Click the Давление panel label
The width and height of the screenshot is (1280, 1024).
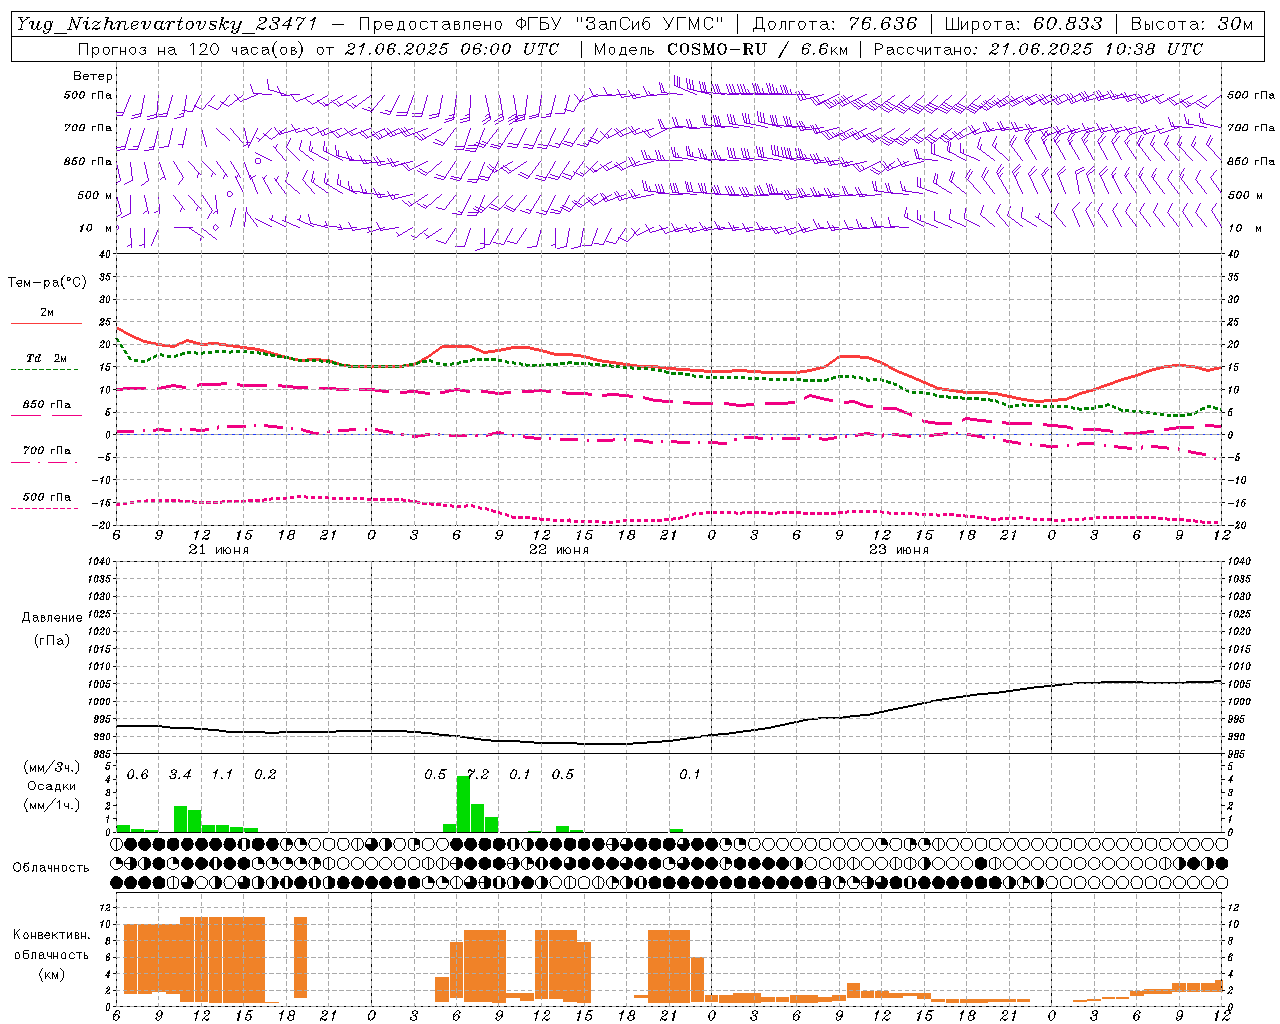(52, 618)
